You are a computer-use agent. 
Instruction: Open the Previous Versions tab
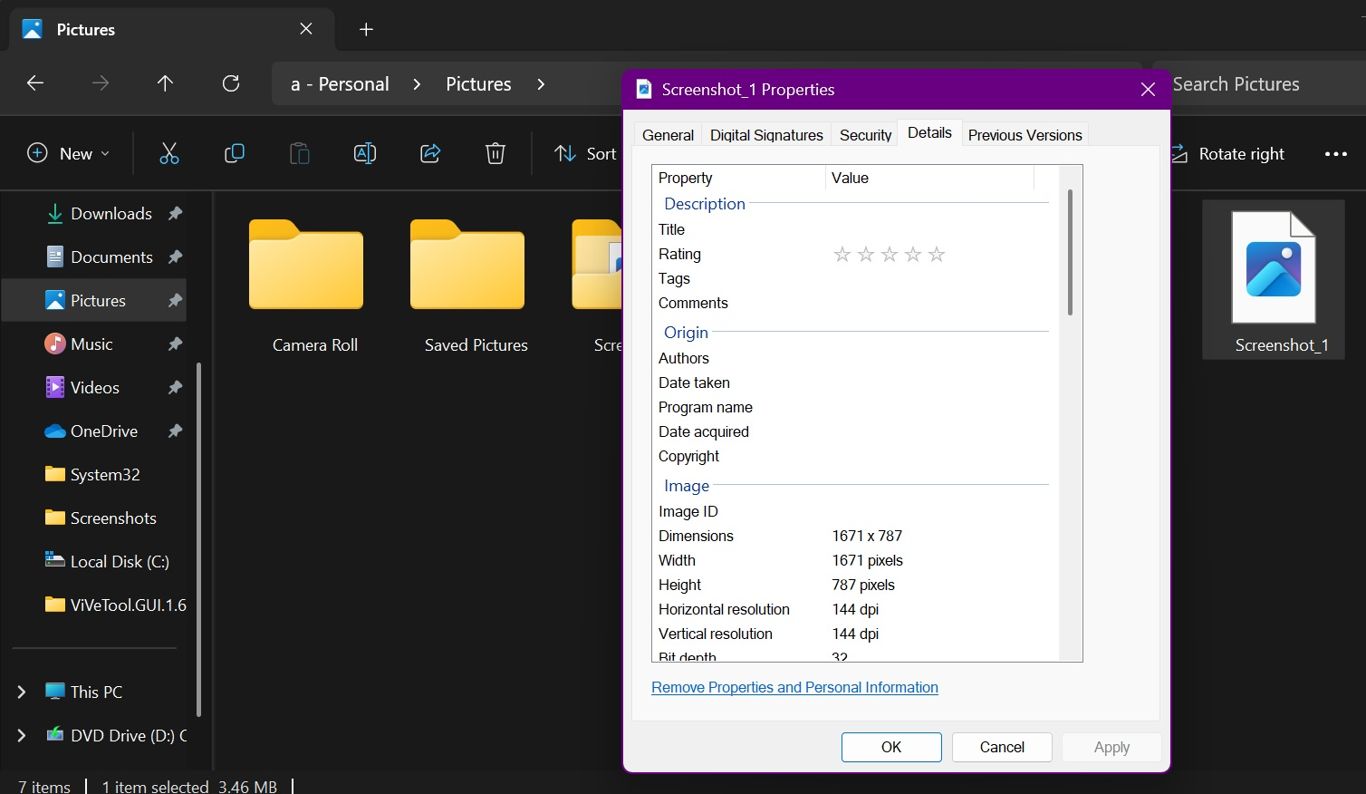pyautogui.click(x=1024, y=134)
